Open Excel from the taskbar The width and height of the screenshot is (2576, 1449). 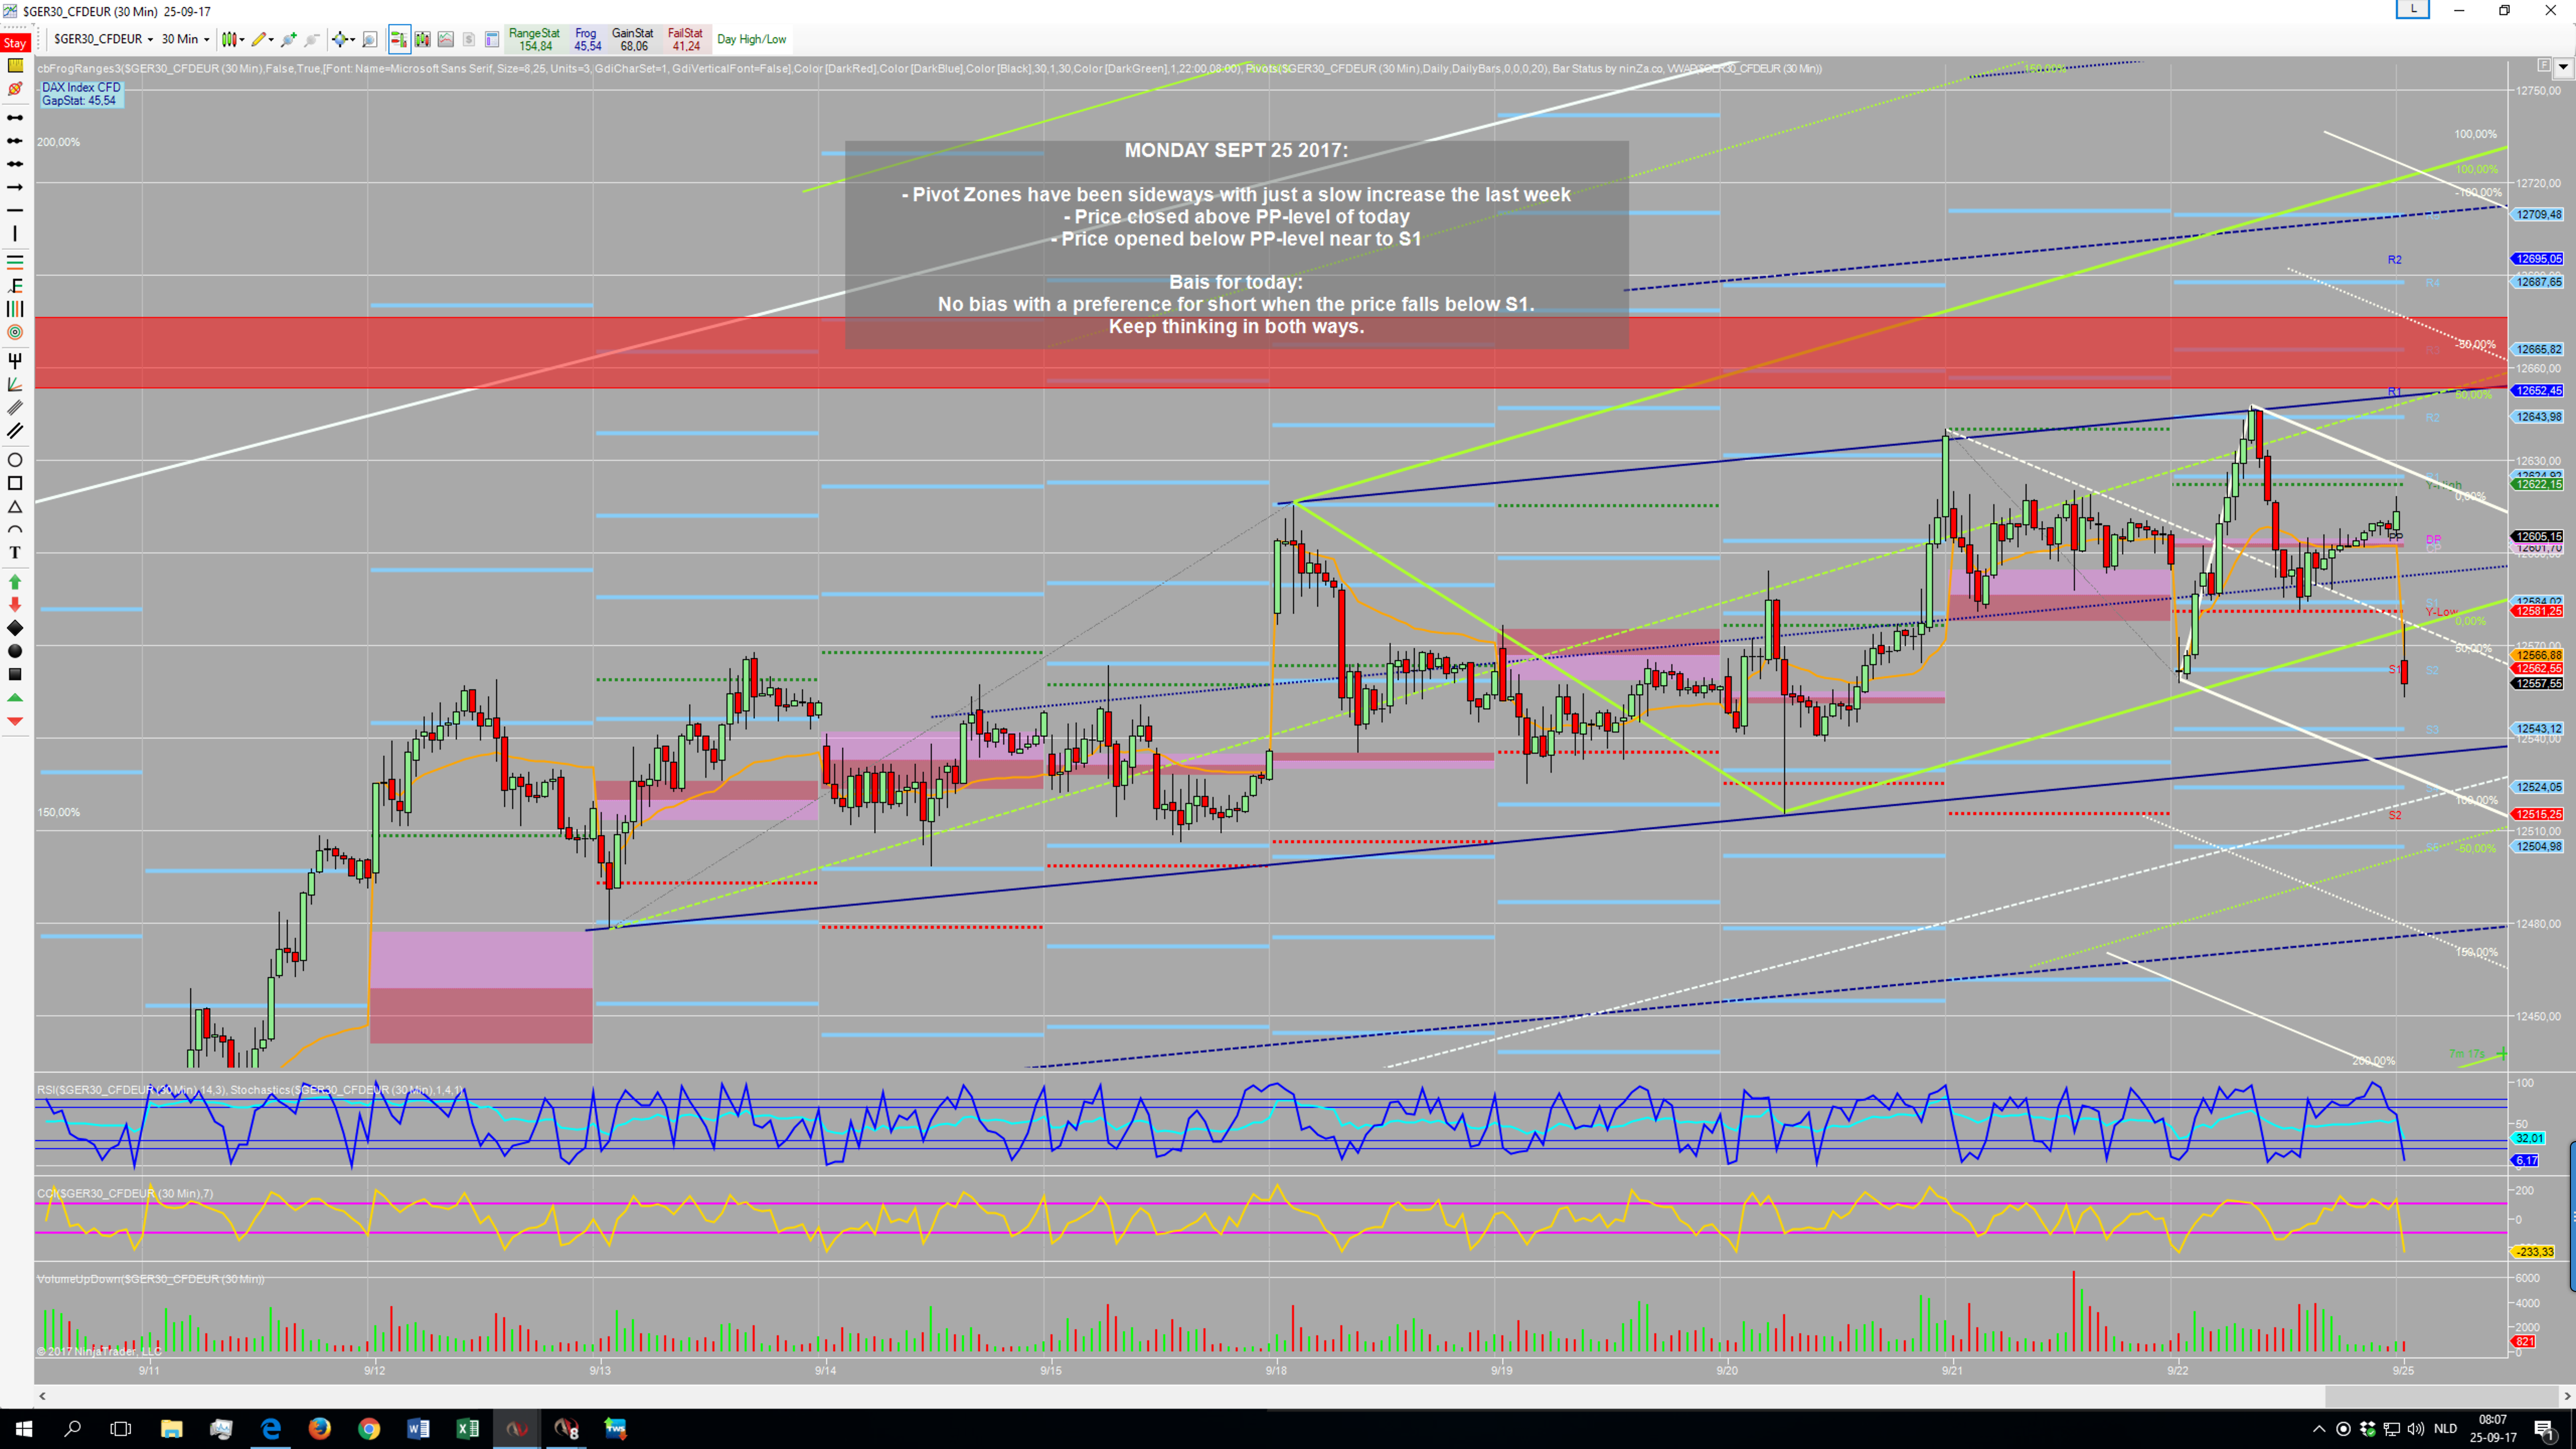467,1428
